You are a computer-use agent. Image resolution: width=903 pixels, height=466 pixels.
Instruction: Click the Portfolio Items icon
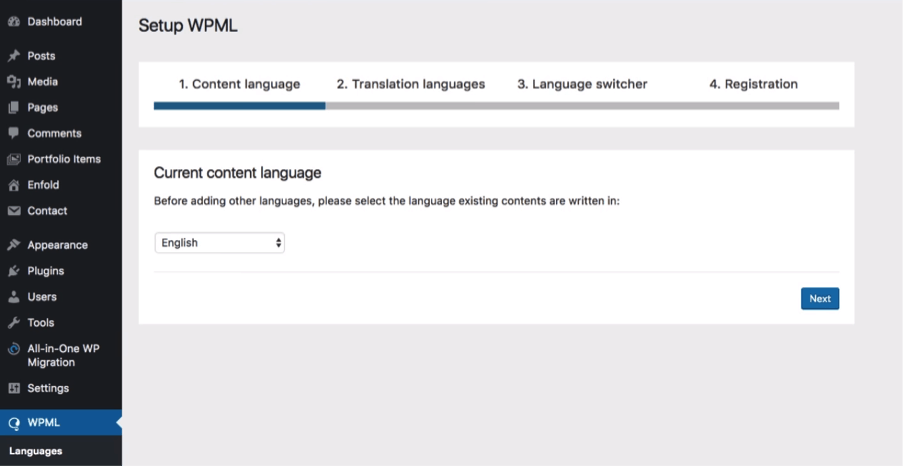[14, 159]
